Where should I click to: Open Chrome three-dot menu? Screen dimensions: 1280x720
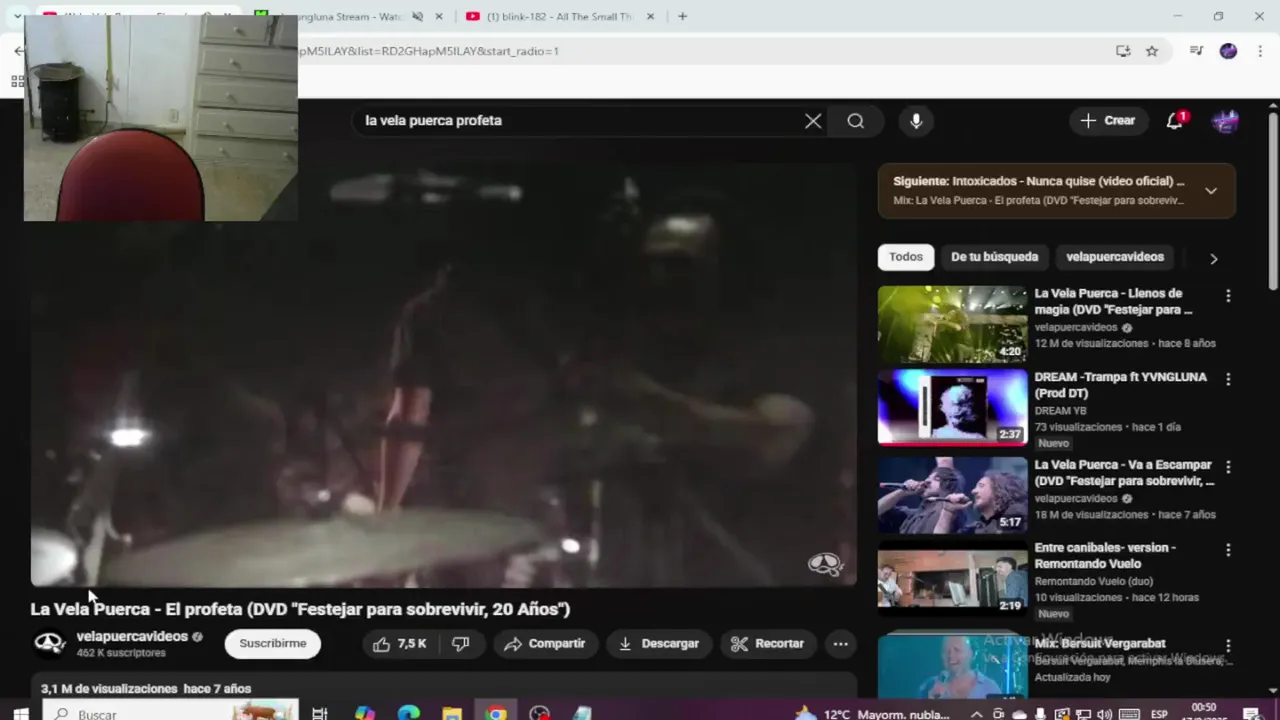coord(1259,51)
